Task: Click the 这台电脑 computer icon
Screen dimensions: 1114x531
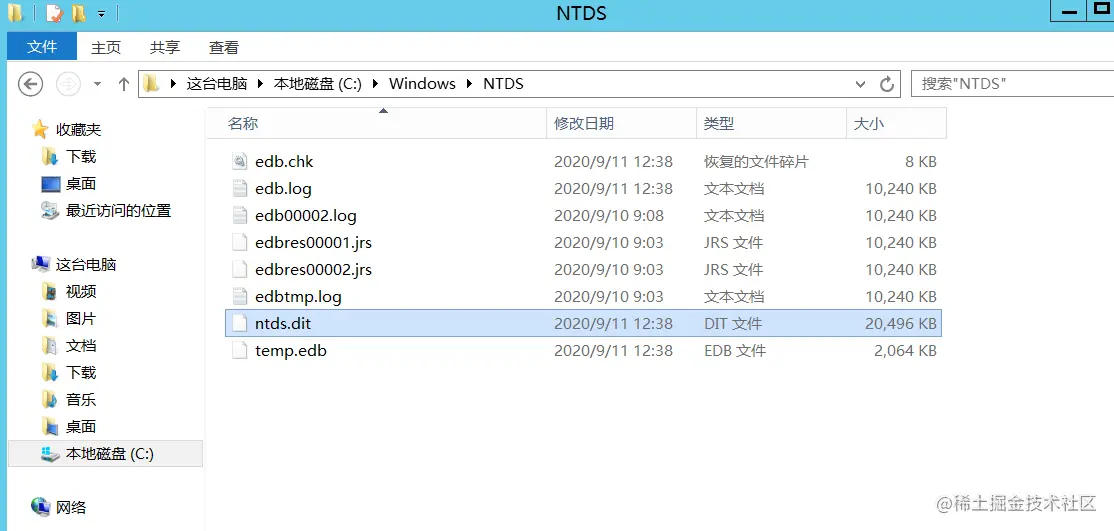Action: click(41, 264)
